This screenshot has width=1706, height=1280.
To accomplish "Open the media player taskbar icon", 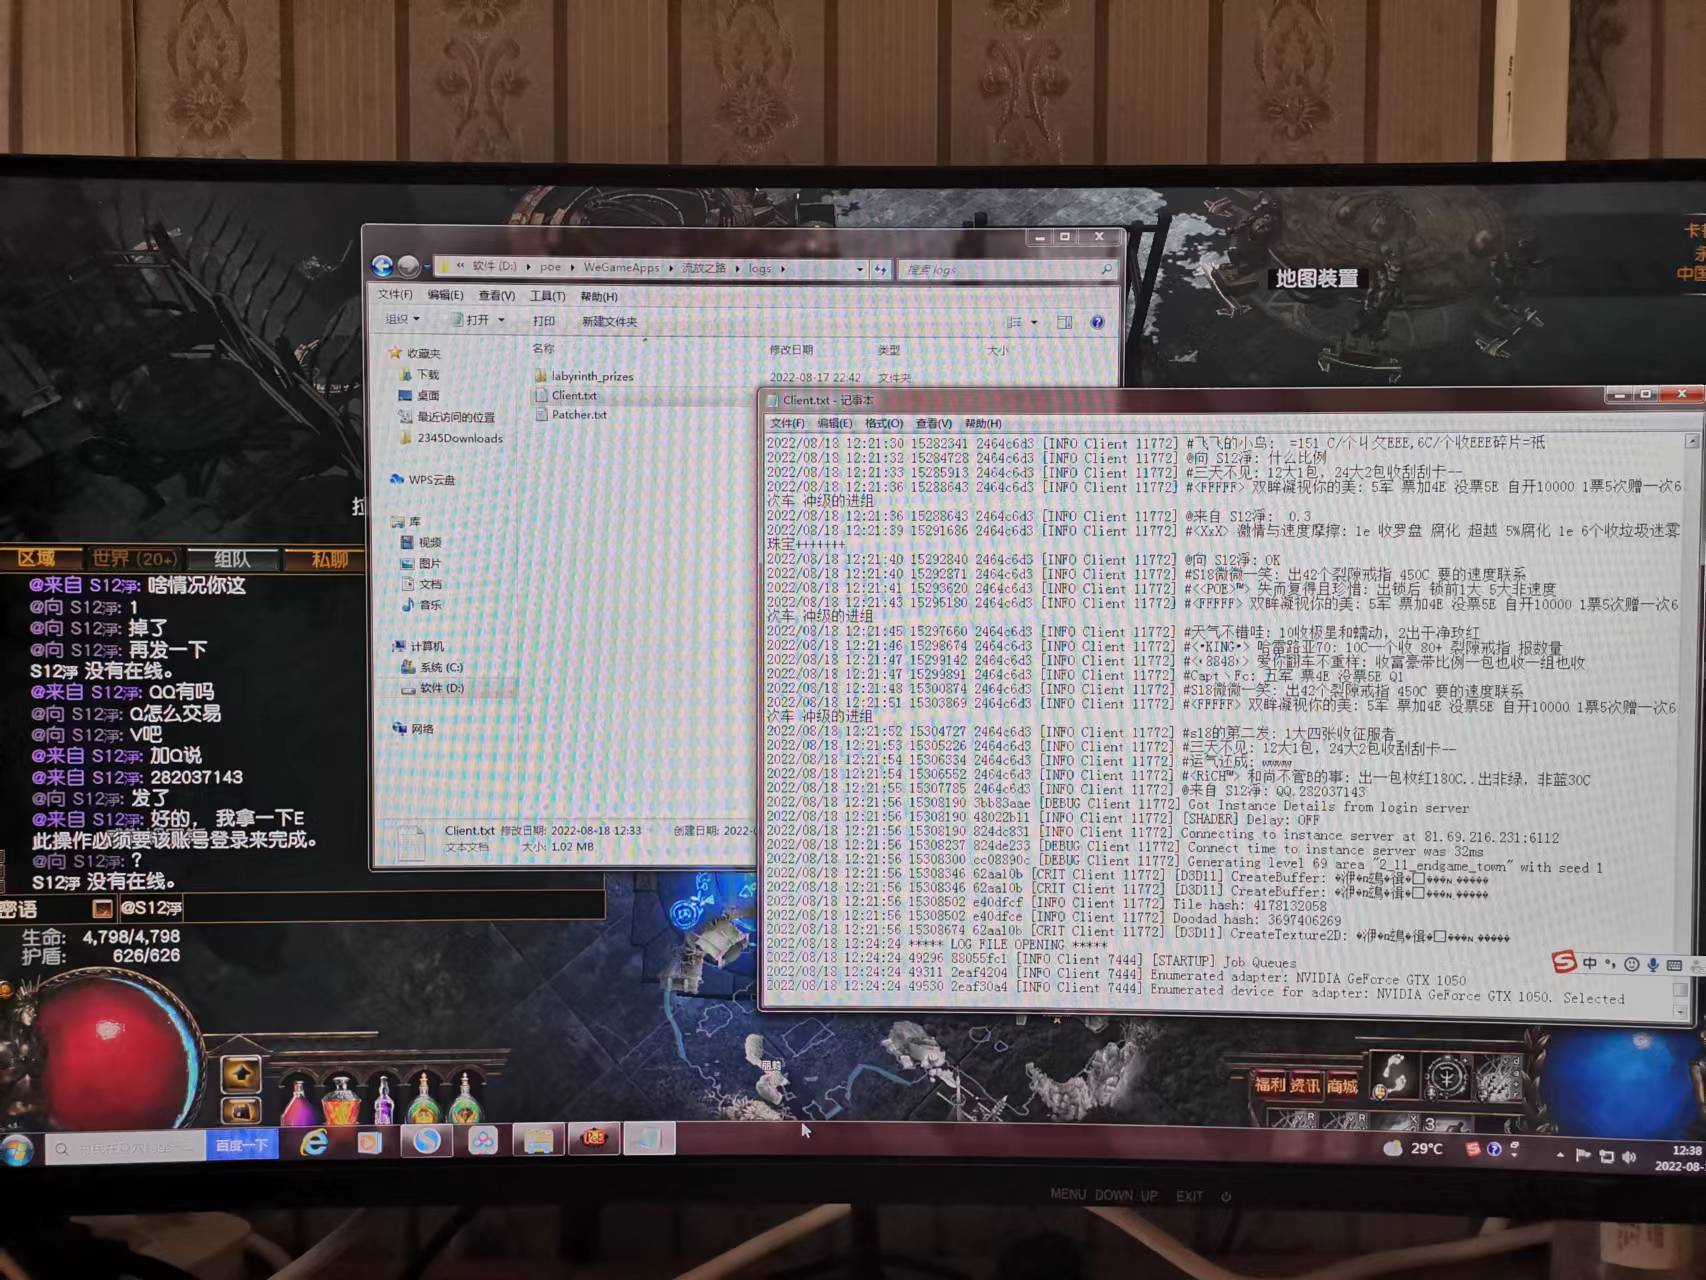I will (369, 1141).
